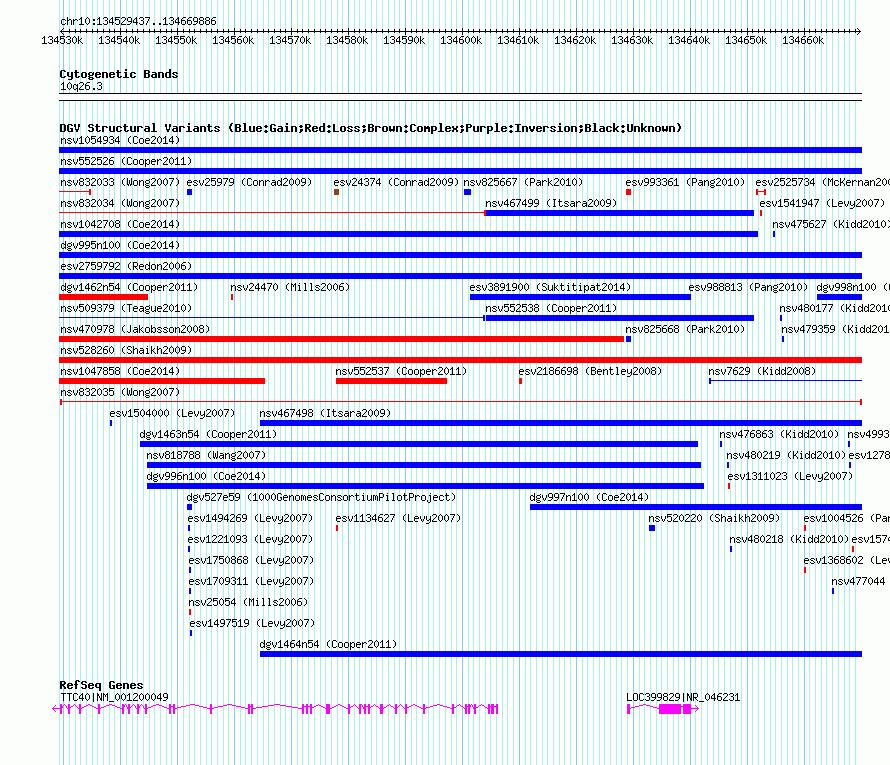Select the nsv467498 (Itsara2009) blue bar
The width and height of the screenshot is (890, 765).
561,423
